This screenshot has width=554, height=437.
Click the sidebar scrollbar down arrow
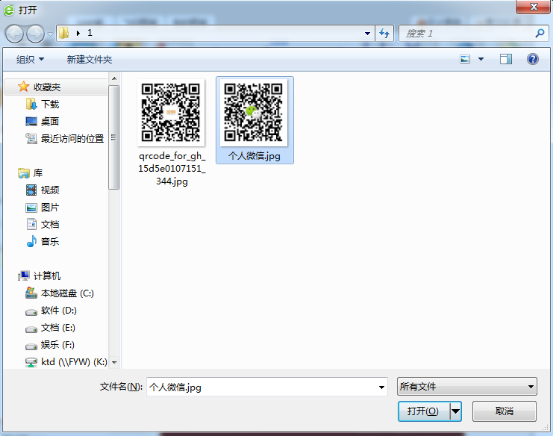(x=114, y=362)
